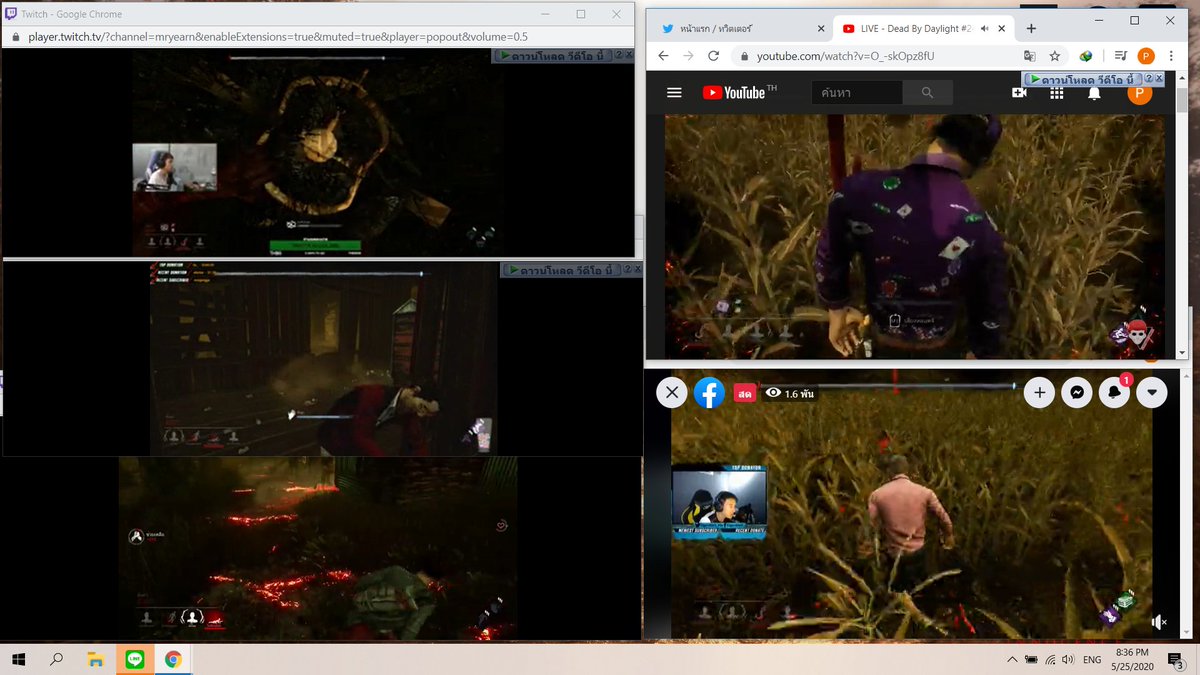Close the download bar on top Twitch stream
The image size is (1200, 675).
(630, 56)
